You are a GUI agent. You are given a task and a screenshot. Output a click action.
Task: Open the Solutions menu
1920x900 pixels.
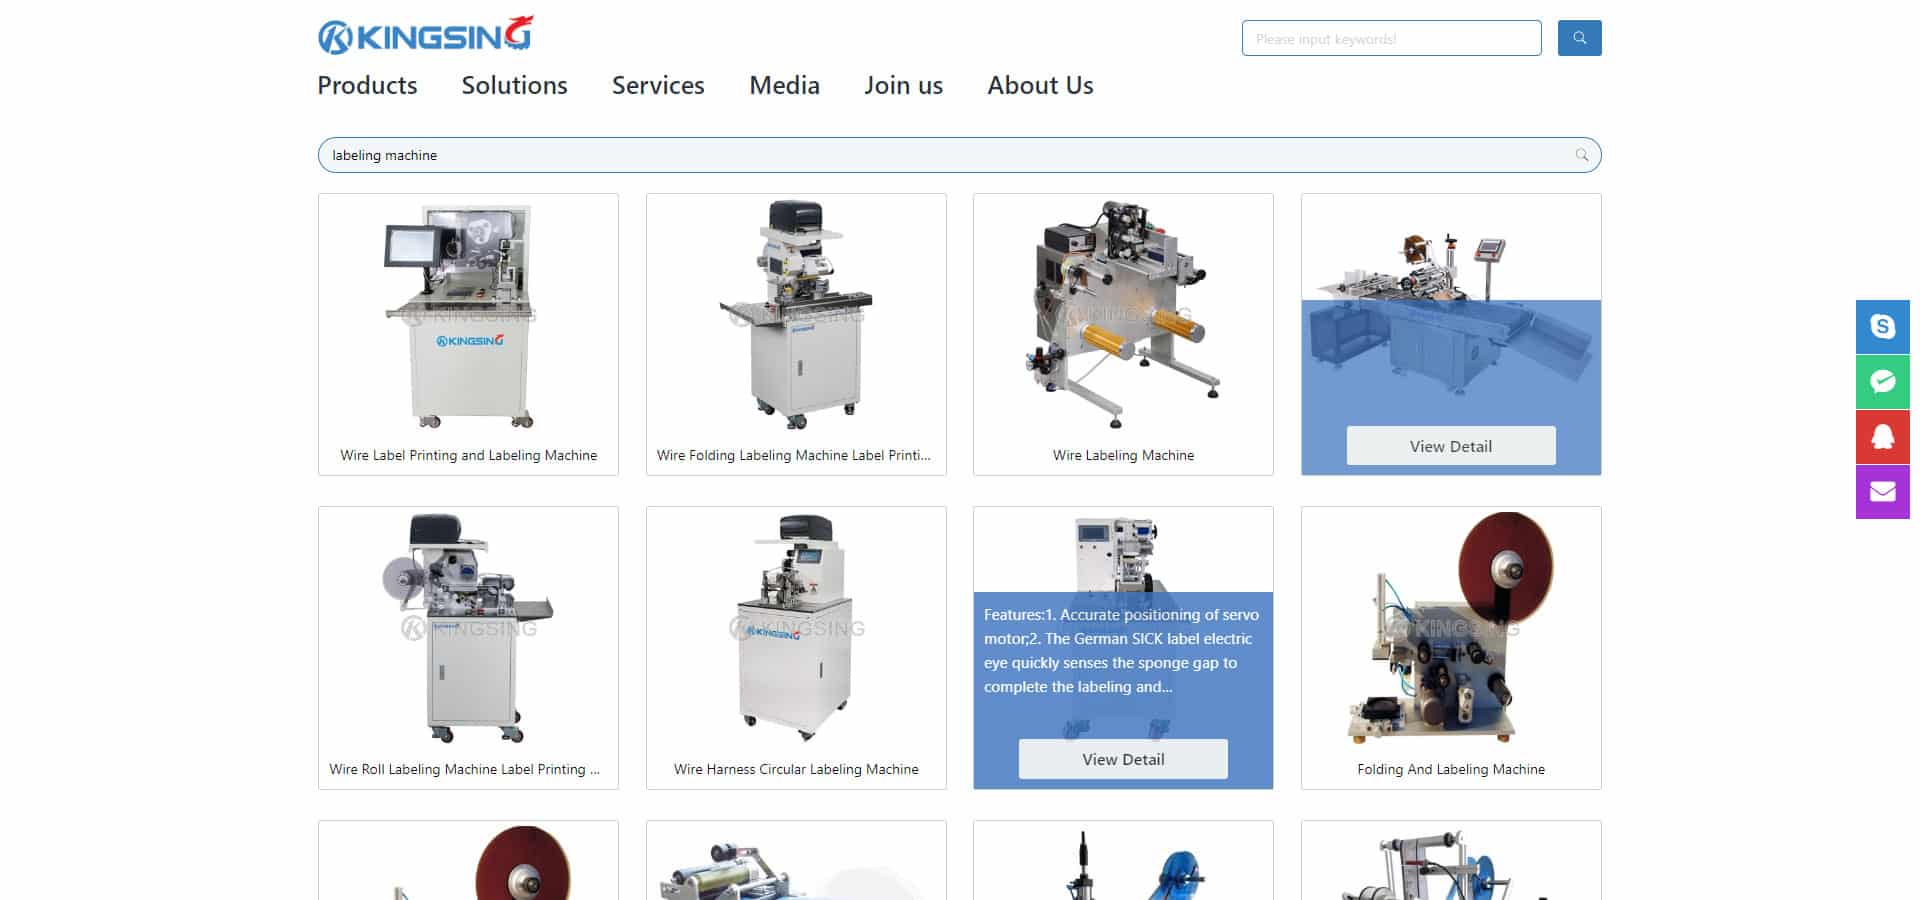[514, 86]
